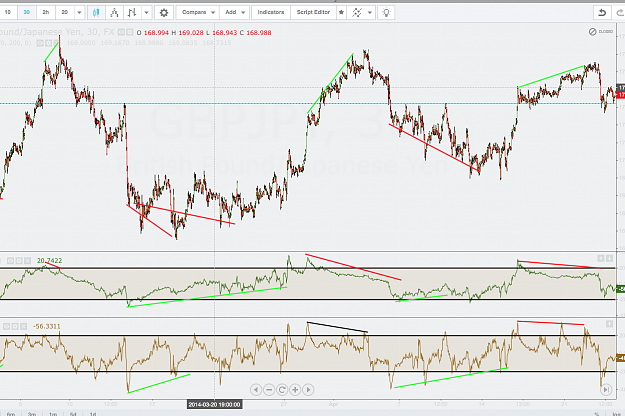Viewport: 625px width, 416px height.
Task: Select the 3m time range
Action: click(x=32, y=414)
